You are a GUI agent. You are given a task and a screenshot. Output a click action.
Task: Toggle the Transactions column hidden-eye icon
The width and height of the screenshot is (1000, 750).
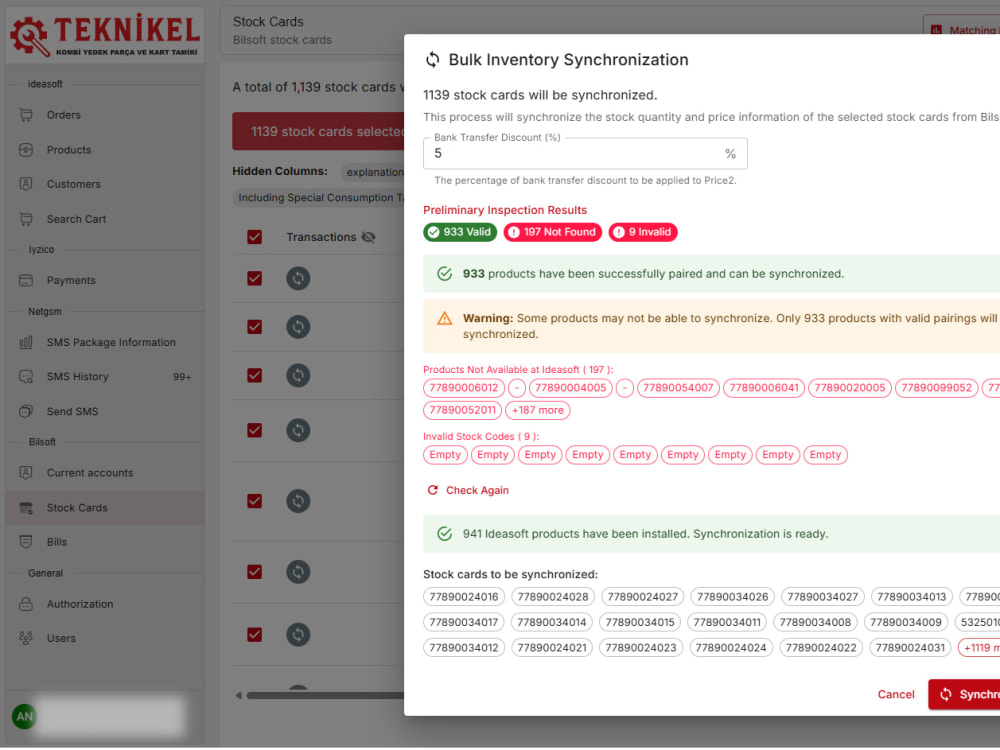click(368, 237)
